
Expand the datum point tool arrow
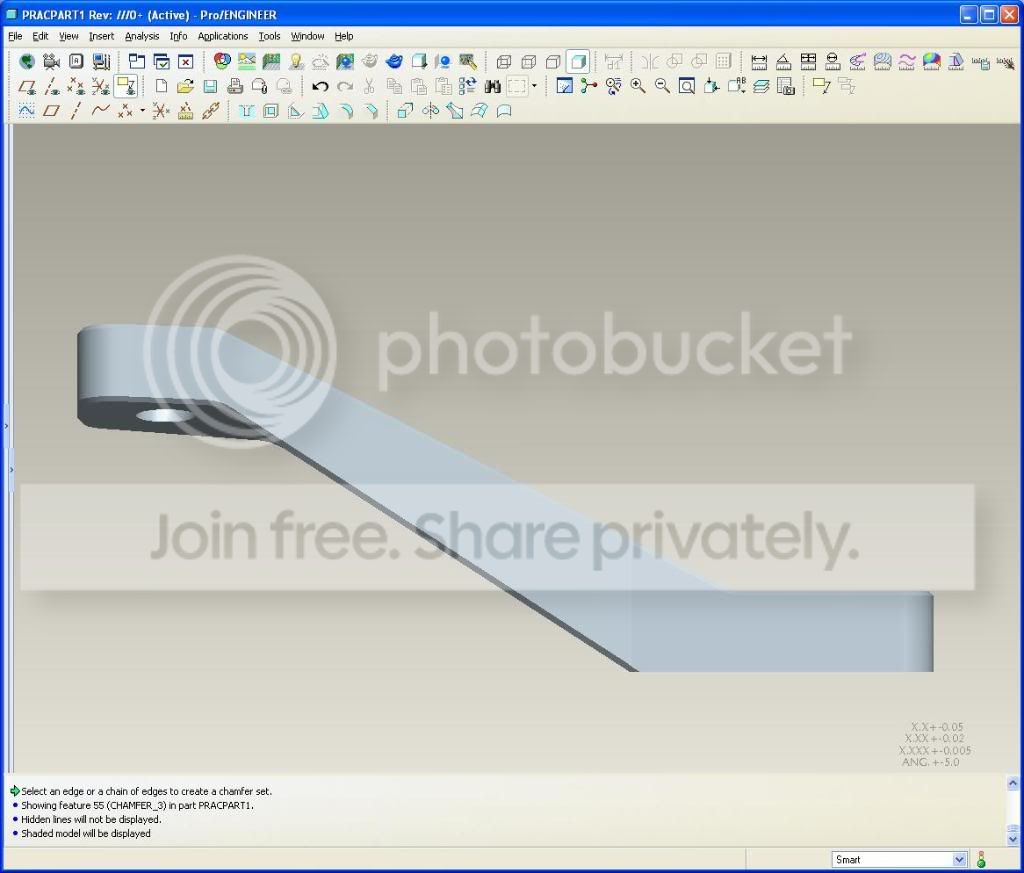142,111
